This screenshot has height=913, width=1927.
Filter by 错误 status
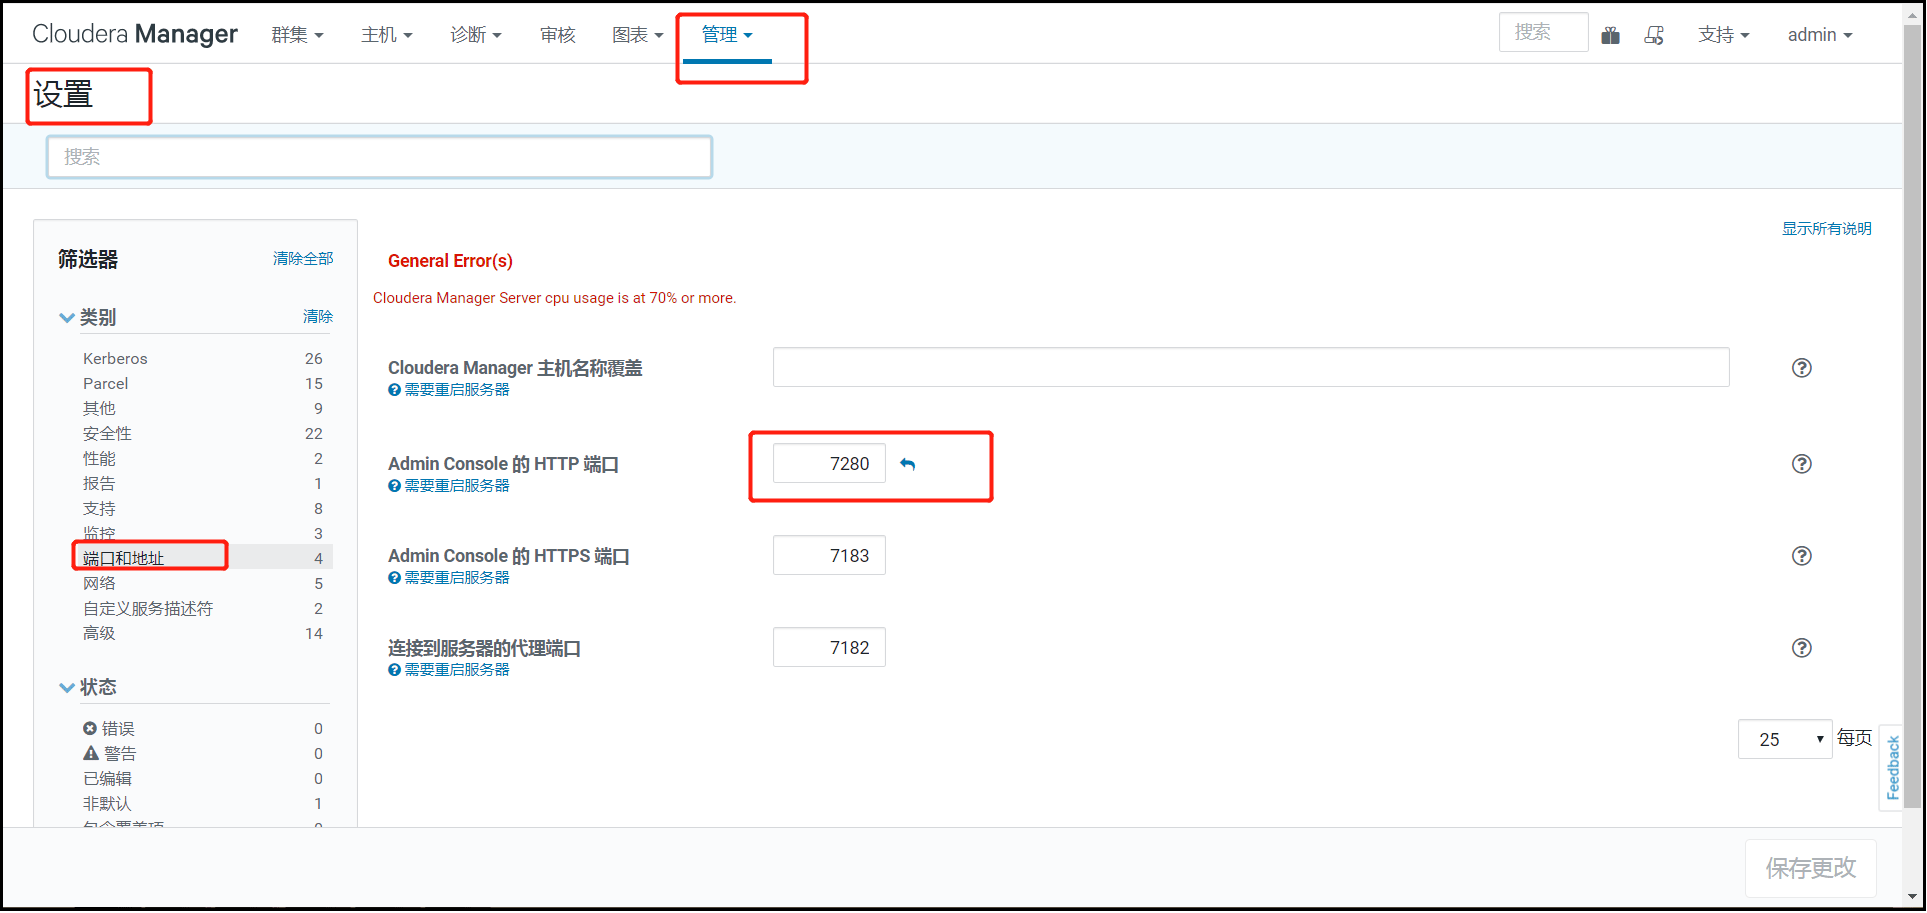point(203,729)
